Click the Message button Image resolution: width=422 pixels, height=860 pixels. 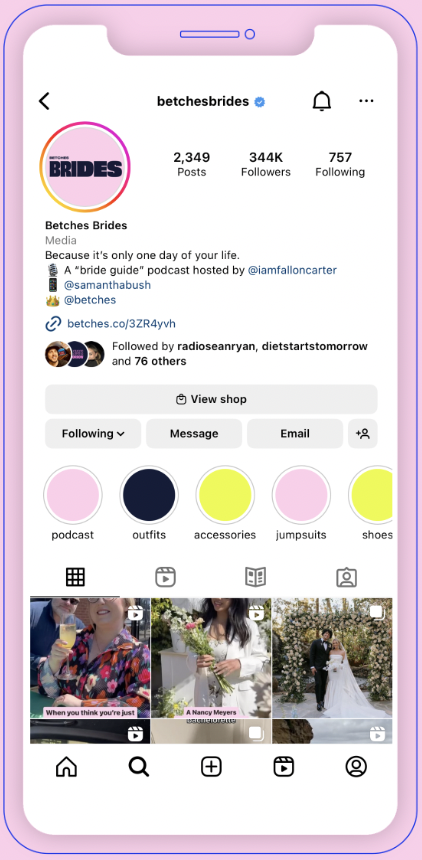[194, 433]
